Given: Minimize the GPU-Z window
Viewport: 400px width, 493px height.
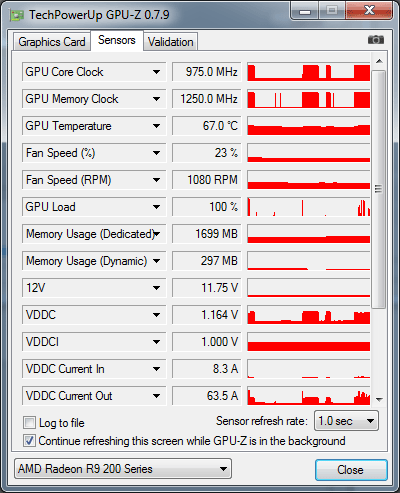Looking at the screenshot, I should click(x=305, y=11).
